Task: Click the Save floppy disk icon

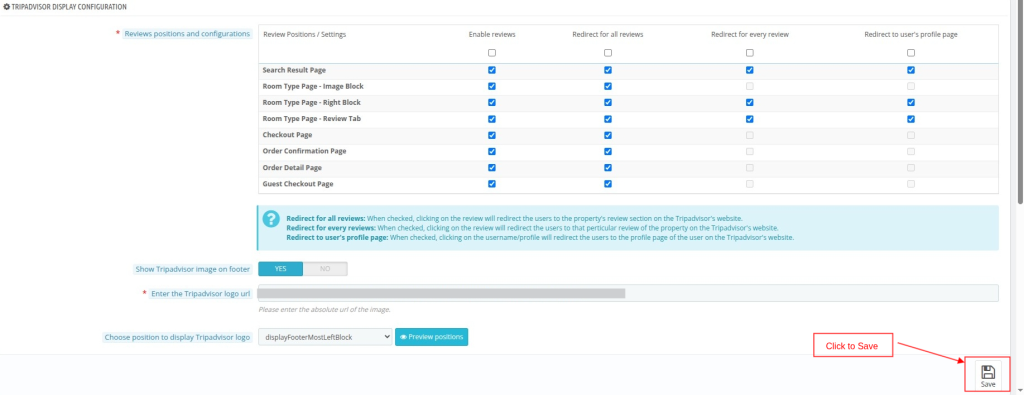Action: [x=987, y=372]
